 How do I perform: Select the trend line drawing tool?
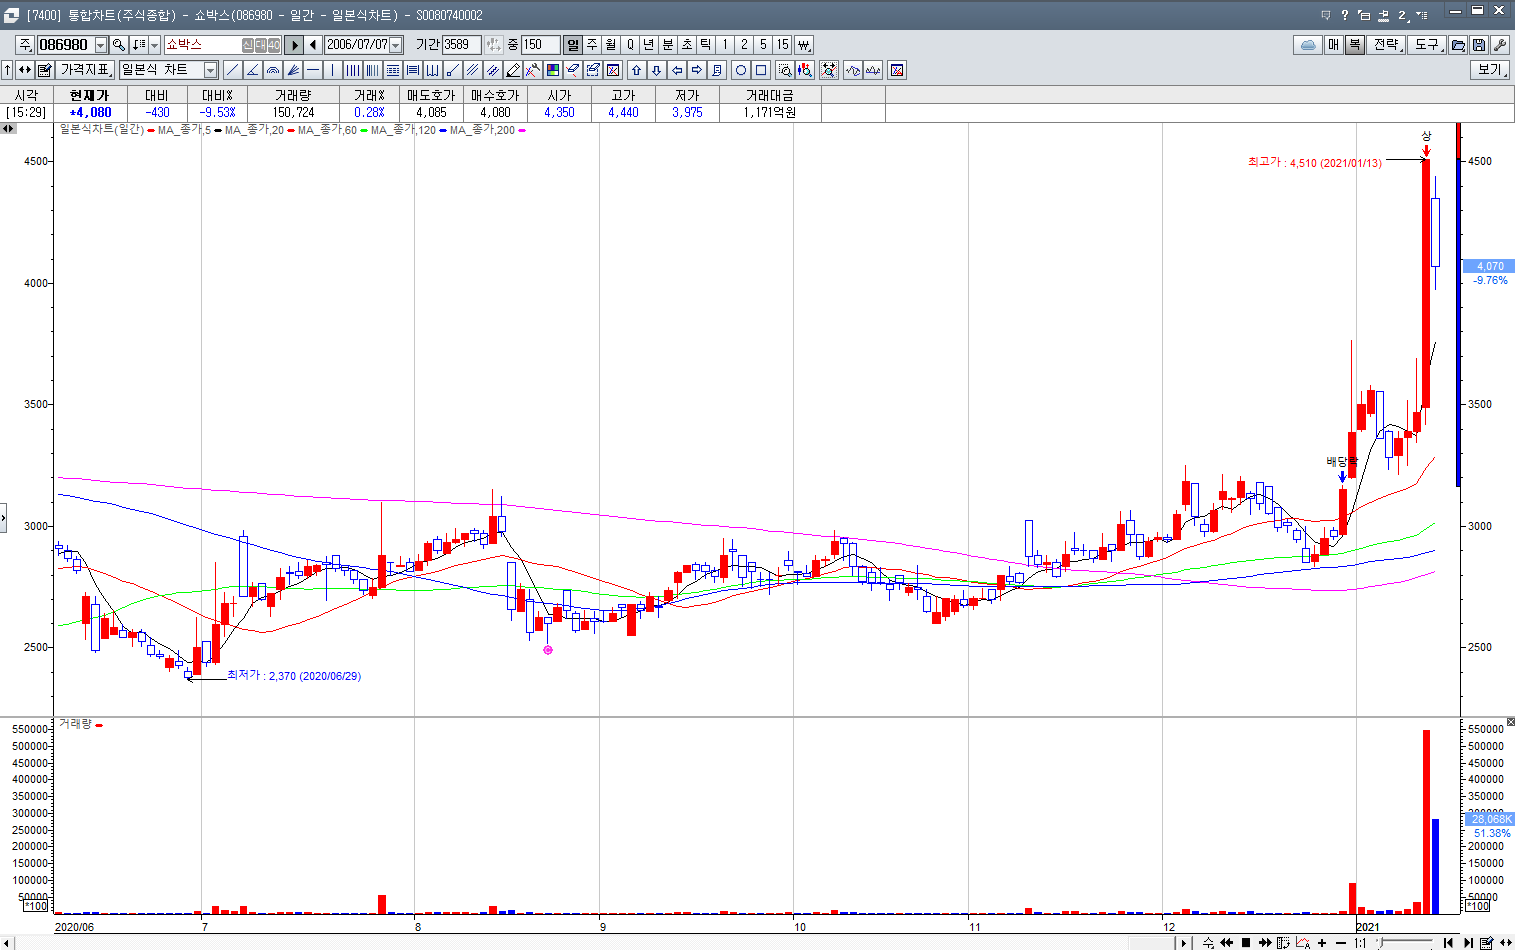(233, 70)
